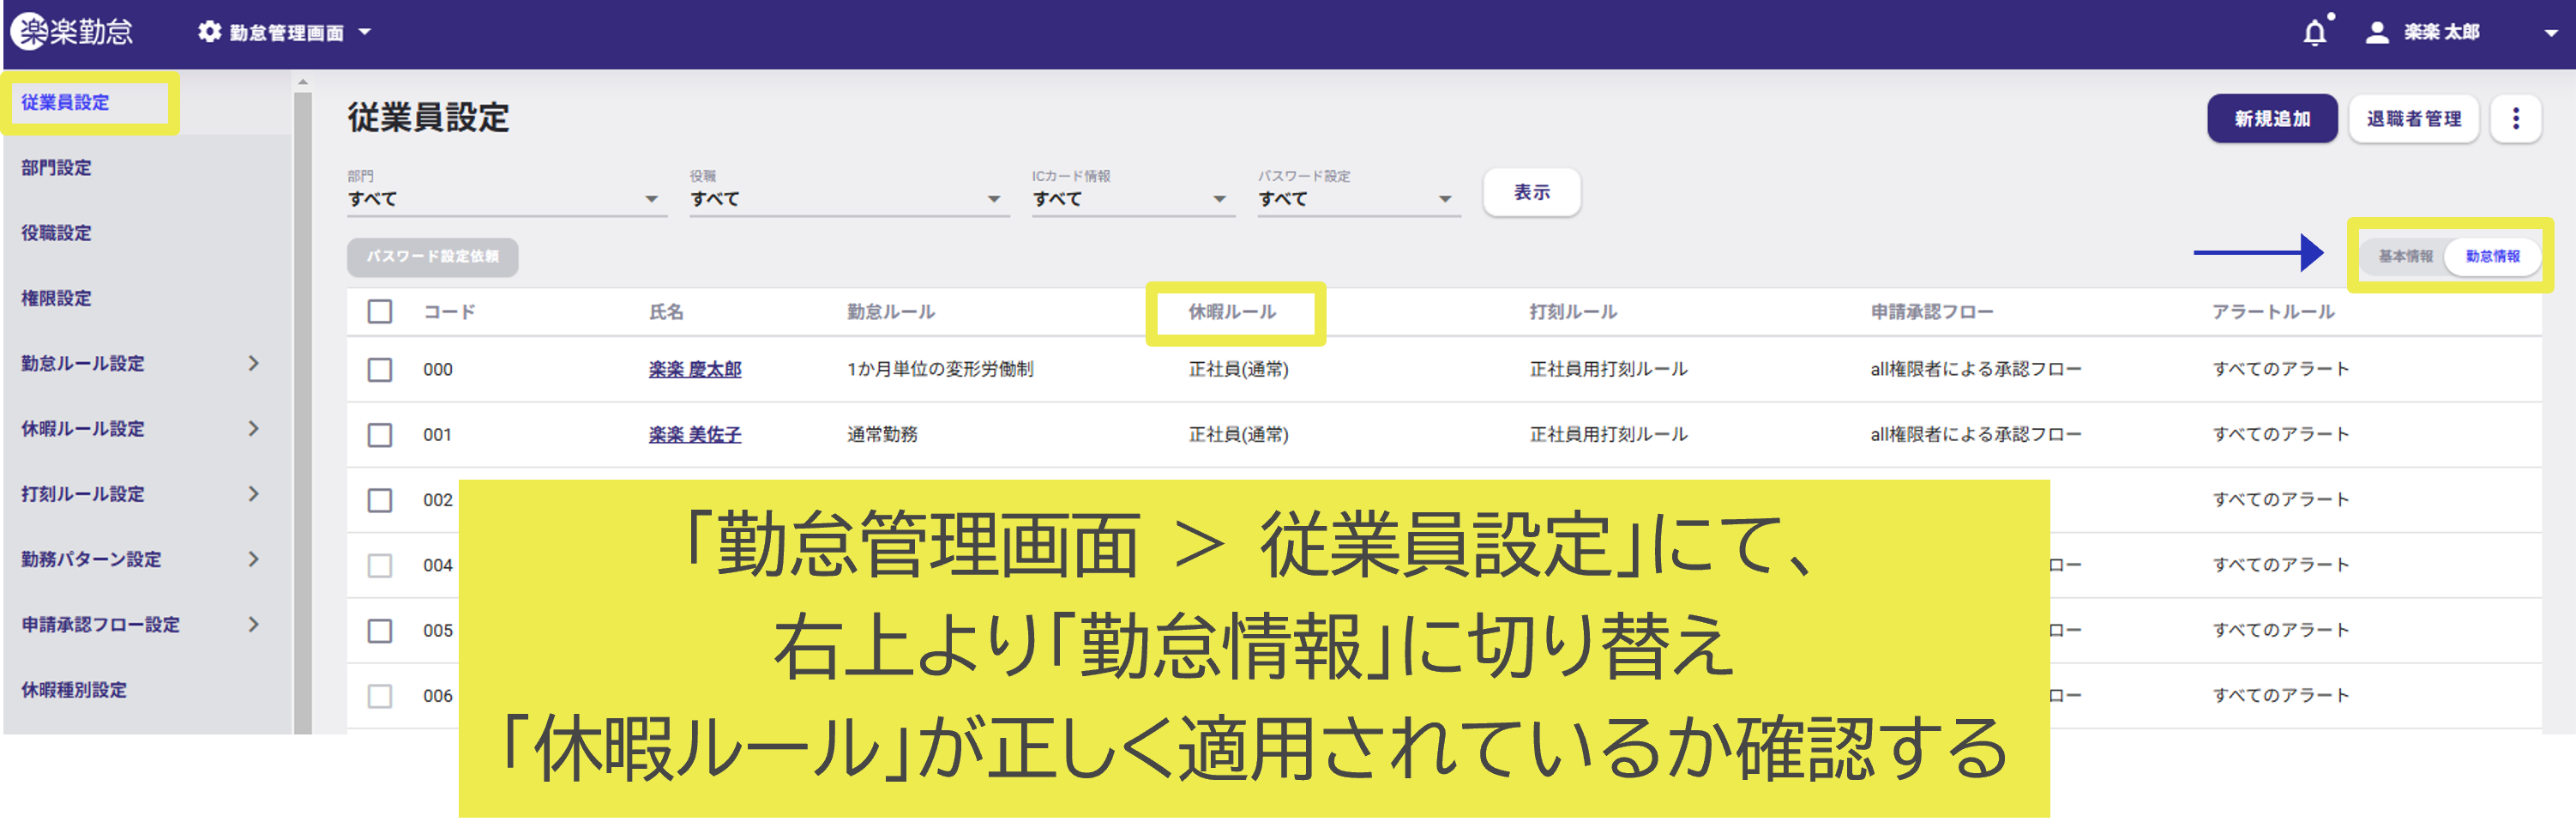This screenshot has width=2576, height=828.
Task: Click the コード column header
Action: pos(449,312)
